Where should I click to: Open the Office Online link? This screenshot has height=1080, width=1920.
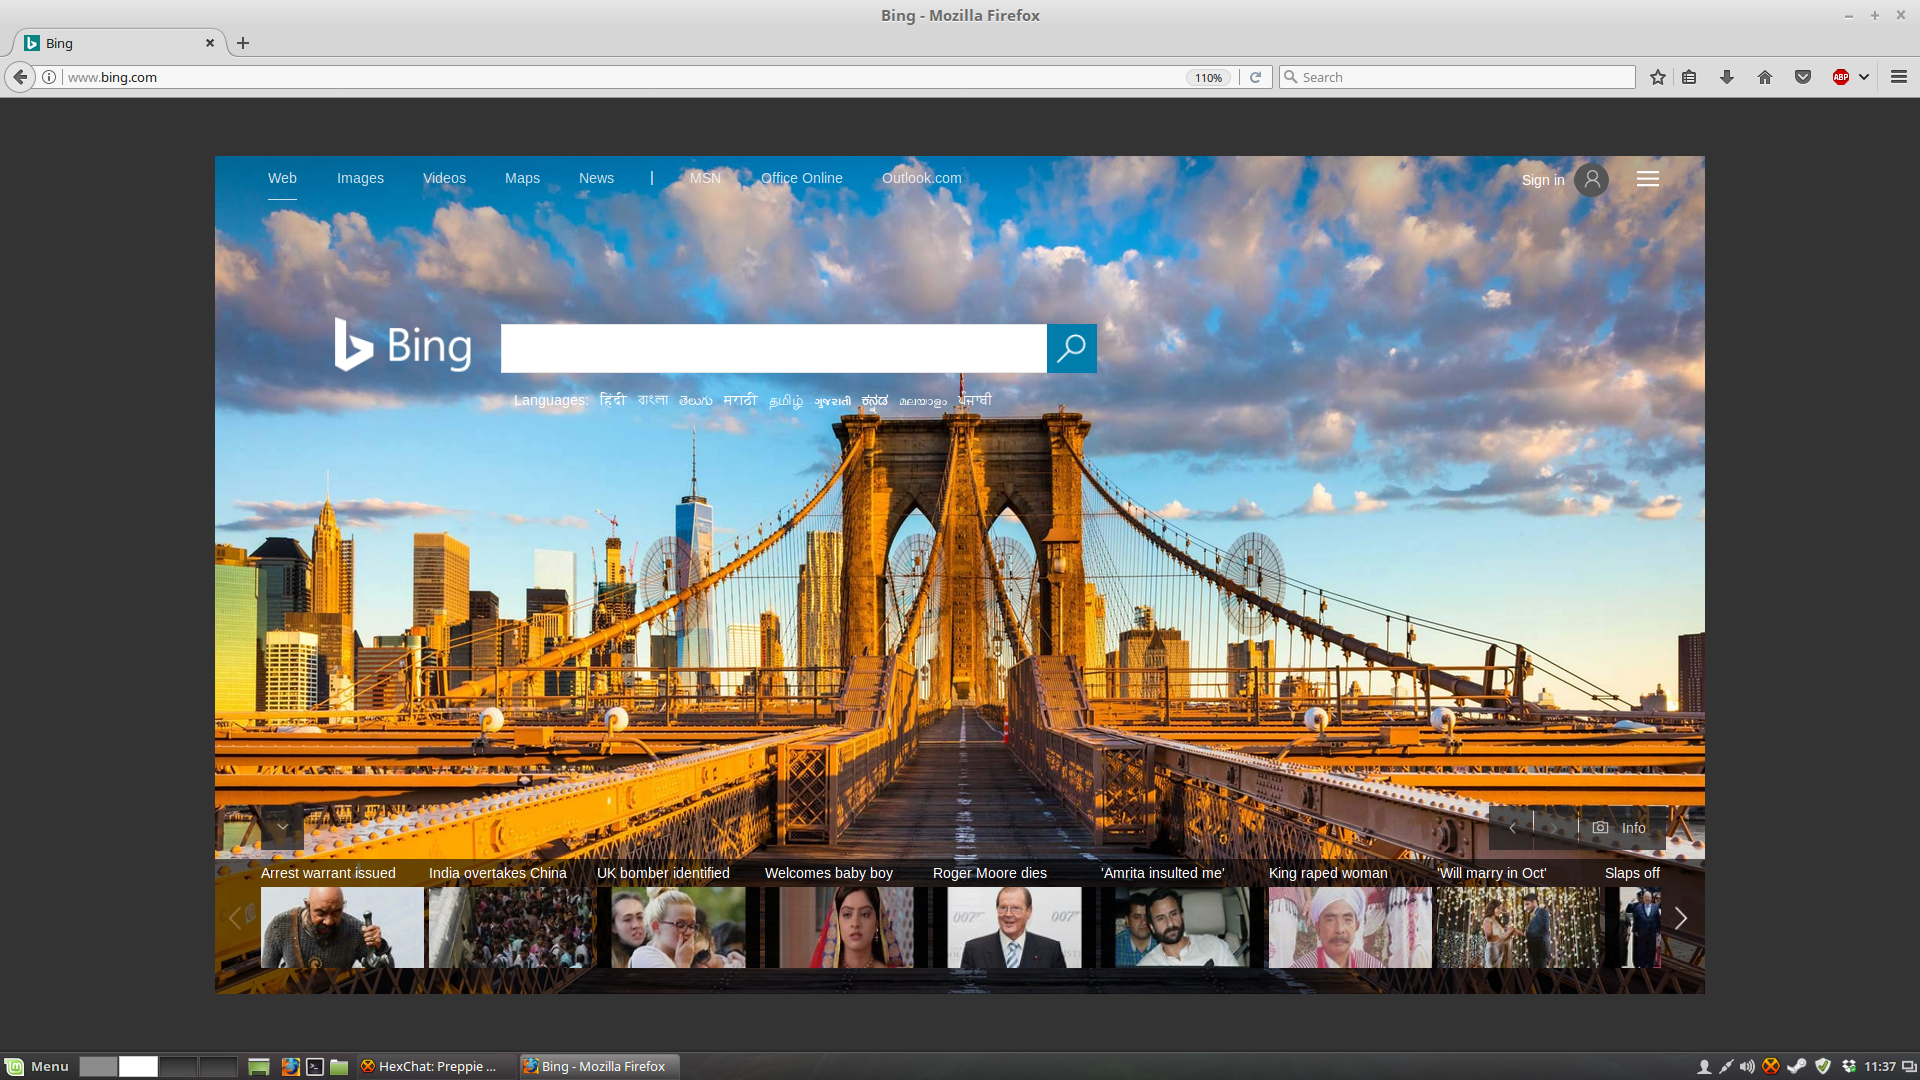[x=802, y=178]
